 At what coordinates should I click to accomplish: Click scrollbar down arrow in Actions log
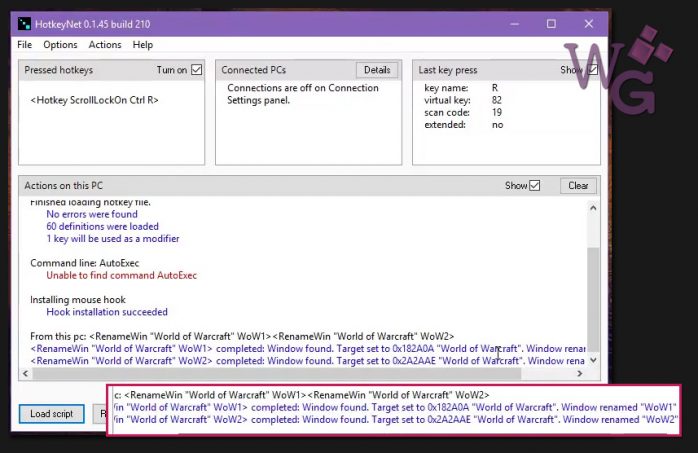(x=594, y=360)
